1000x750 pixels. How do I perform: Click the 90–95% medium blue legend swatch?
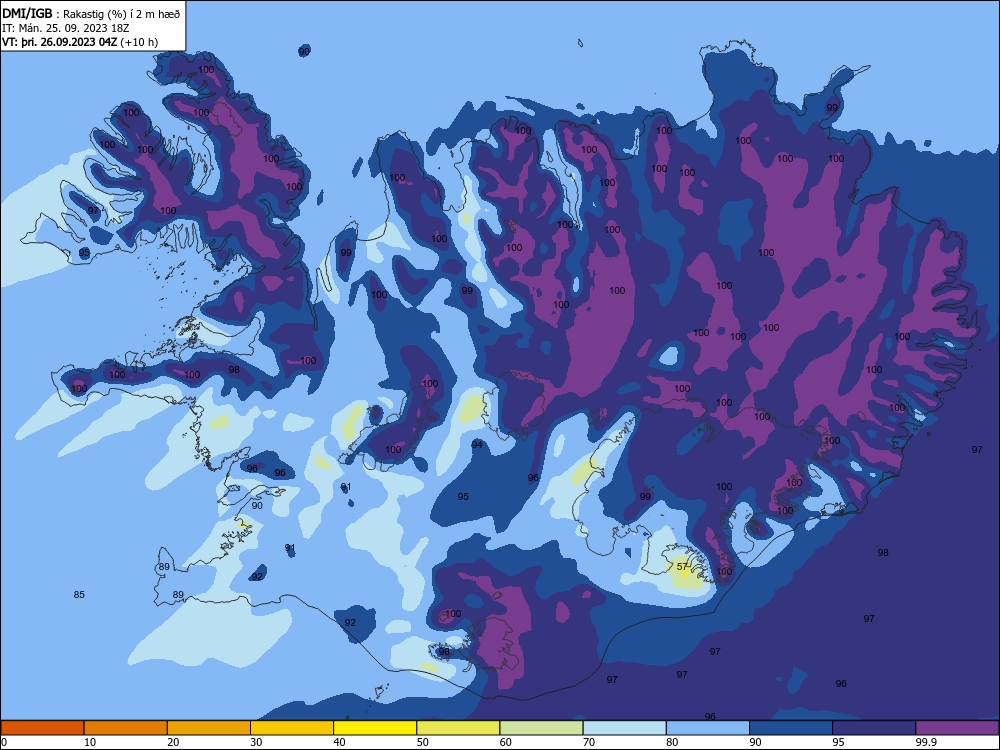pyautogui.click(x=791, y=728)
